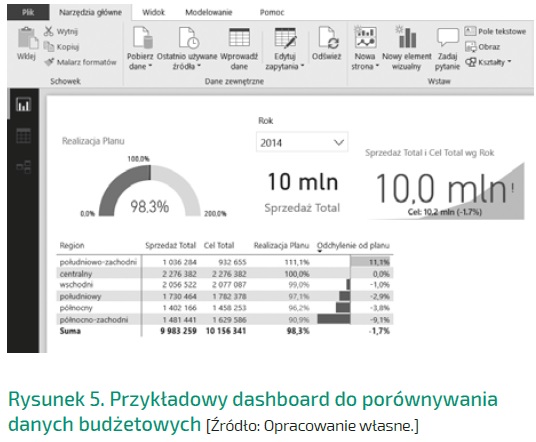536x442 pixels.
Task: Activate Malarz formatów format painter
Action: click(x=80, y=62)
